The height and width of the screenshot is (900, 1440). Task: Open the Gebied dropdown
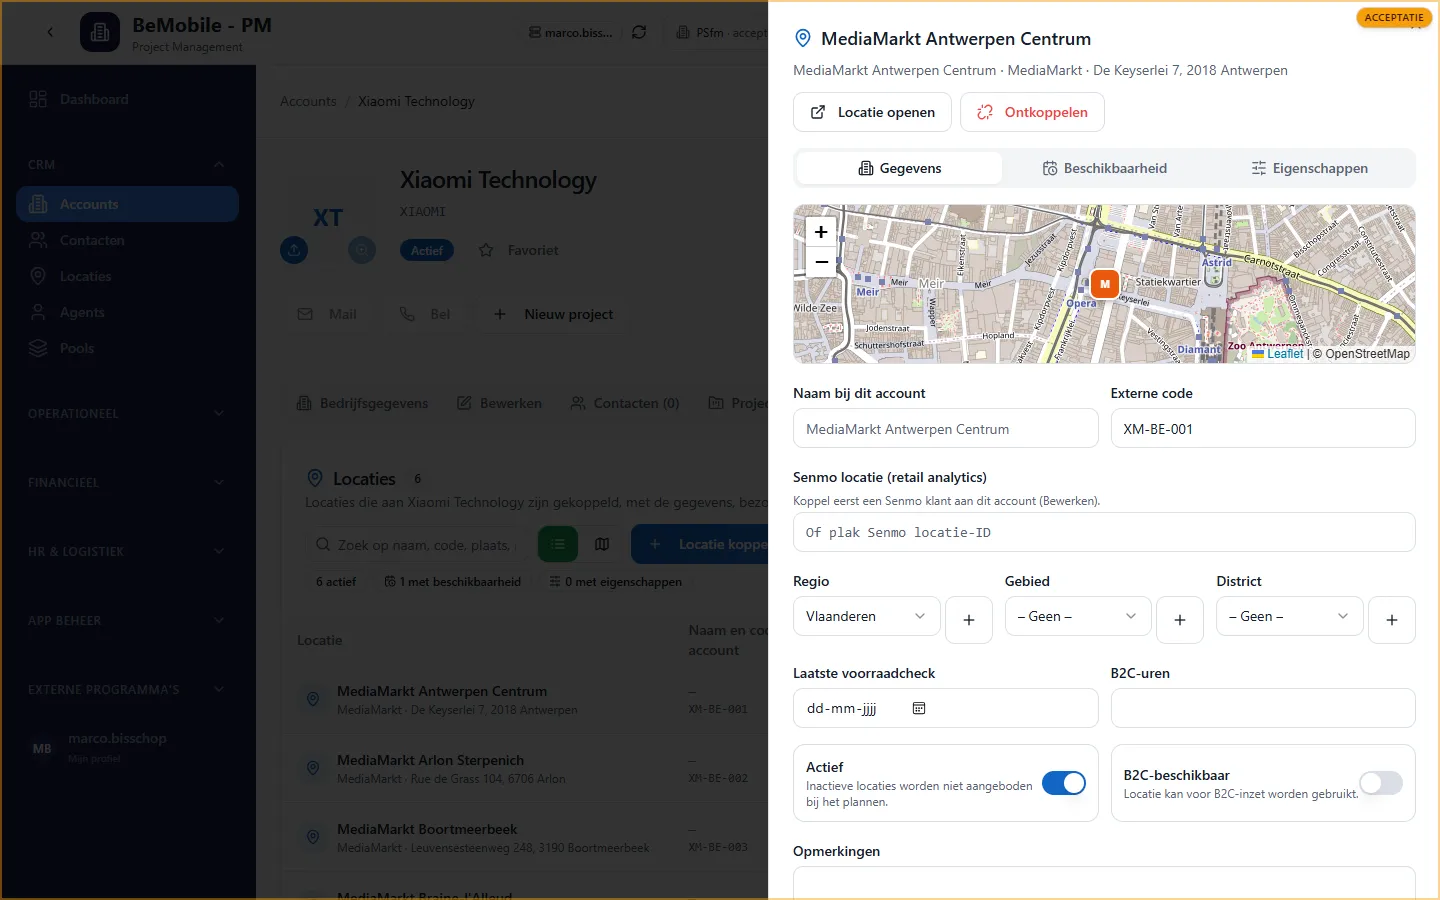point(1078,616)
